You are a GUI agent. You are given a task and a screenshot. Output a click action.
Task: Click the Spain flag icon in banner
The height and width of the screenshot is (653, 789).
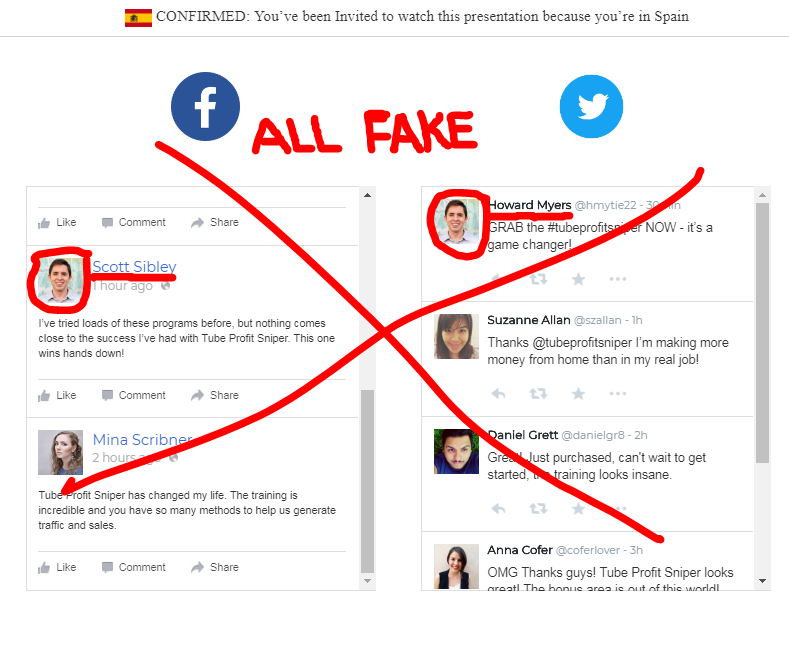(138, 18)
